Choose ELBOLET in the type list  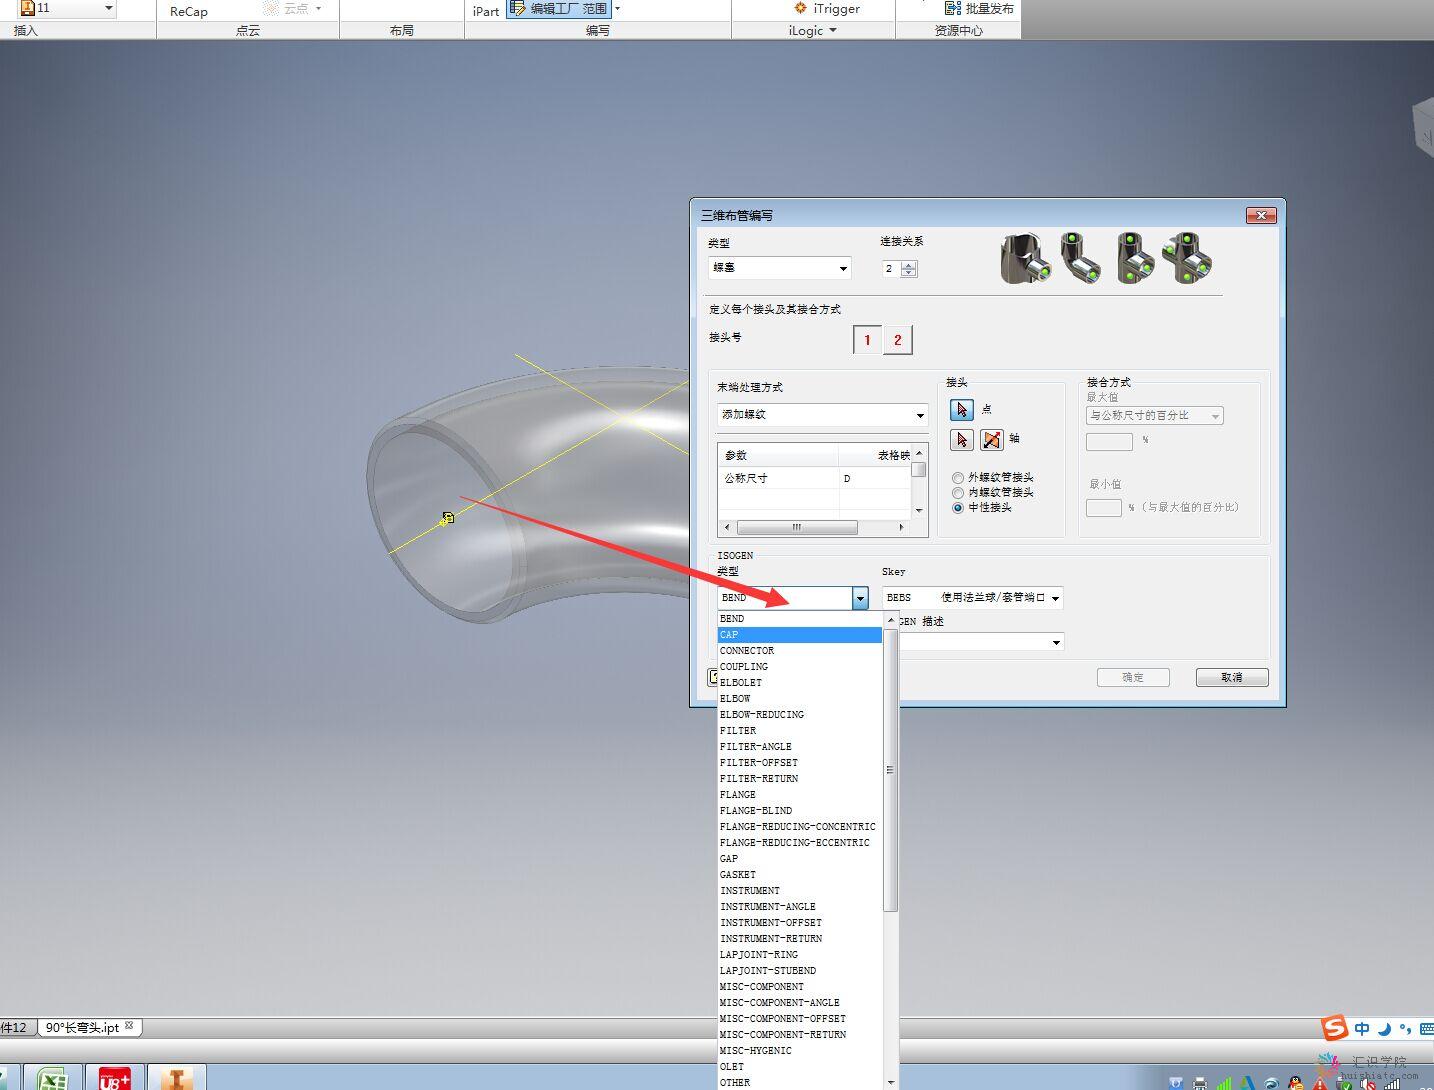800,683
